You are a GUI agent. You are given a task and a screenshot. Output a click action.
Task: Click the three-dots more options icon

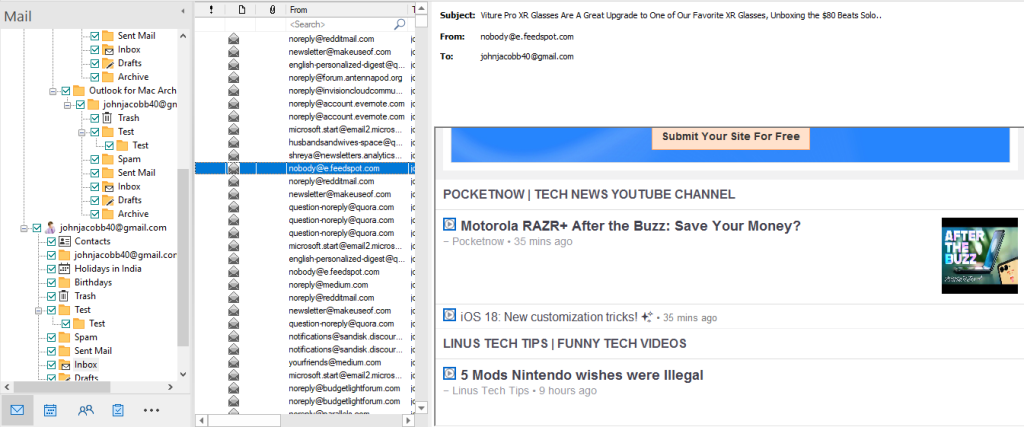(151, 409)
